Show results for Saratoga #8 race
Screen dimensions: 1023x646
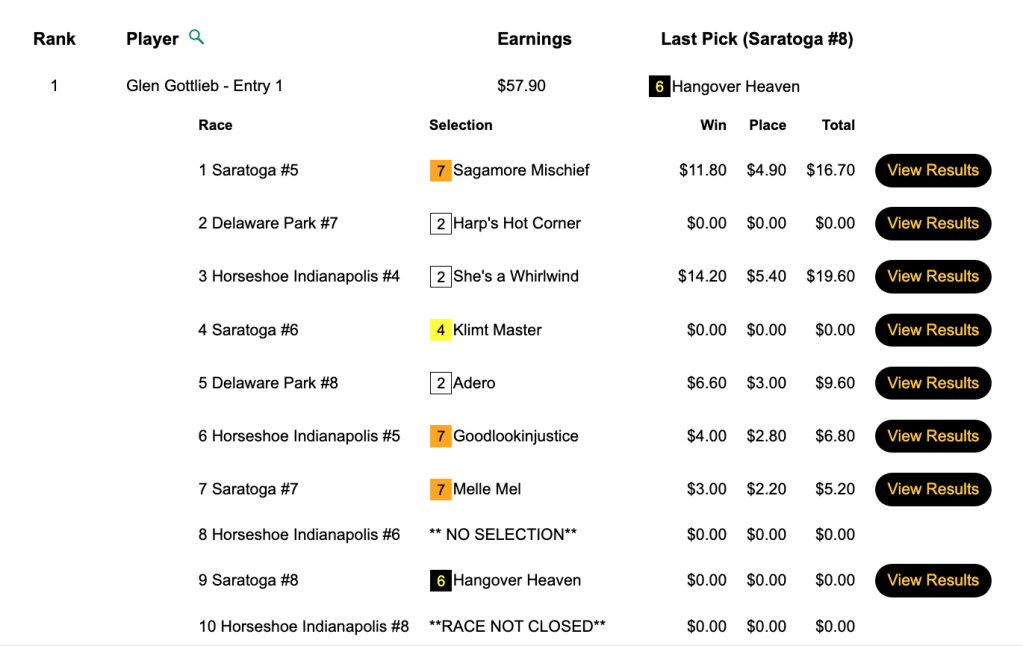(932, 580)
